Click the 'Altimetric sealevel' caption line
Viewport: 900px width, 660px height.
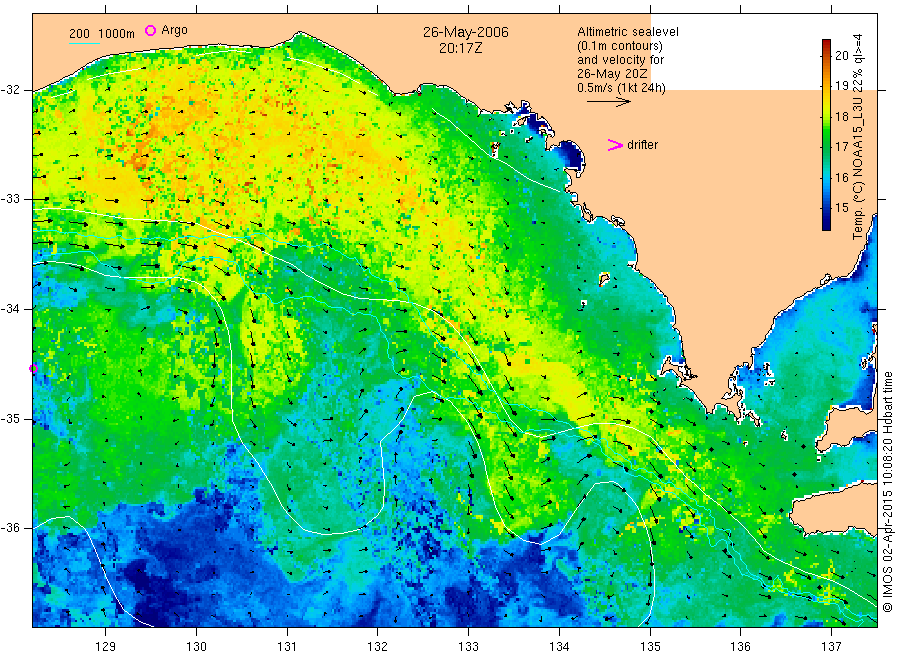[628, 32]
